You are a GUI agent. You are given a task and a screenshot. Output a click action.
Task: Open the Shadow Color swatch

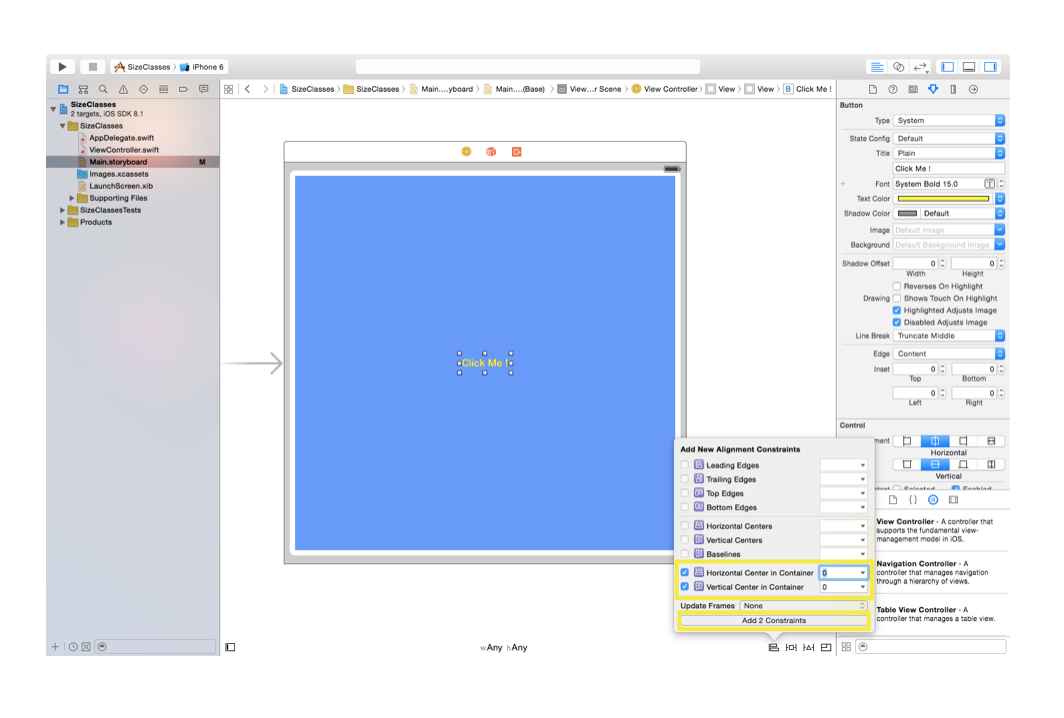[x=907, y=214]
